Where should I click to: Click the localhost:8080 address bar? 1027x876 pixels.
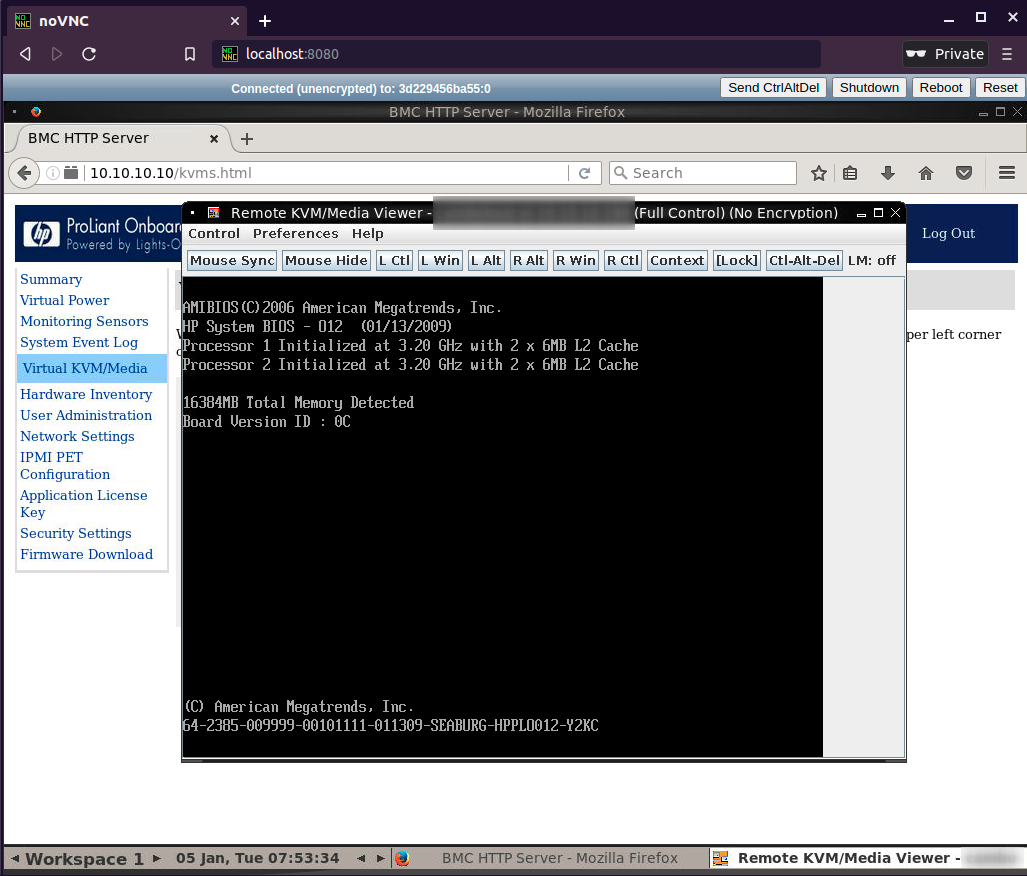tap(516, 54)
